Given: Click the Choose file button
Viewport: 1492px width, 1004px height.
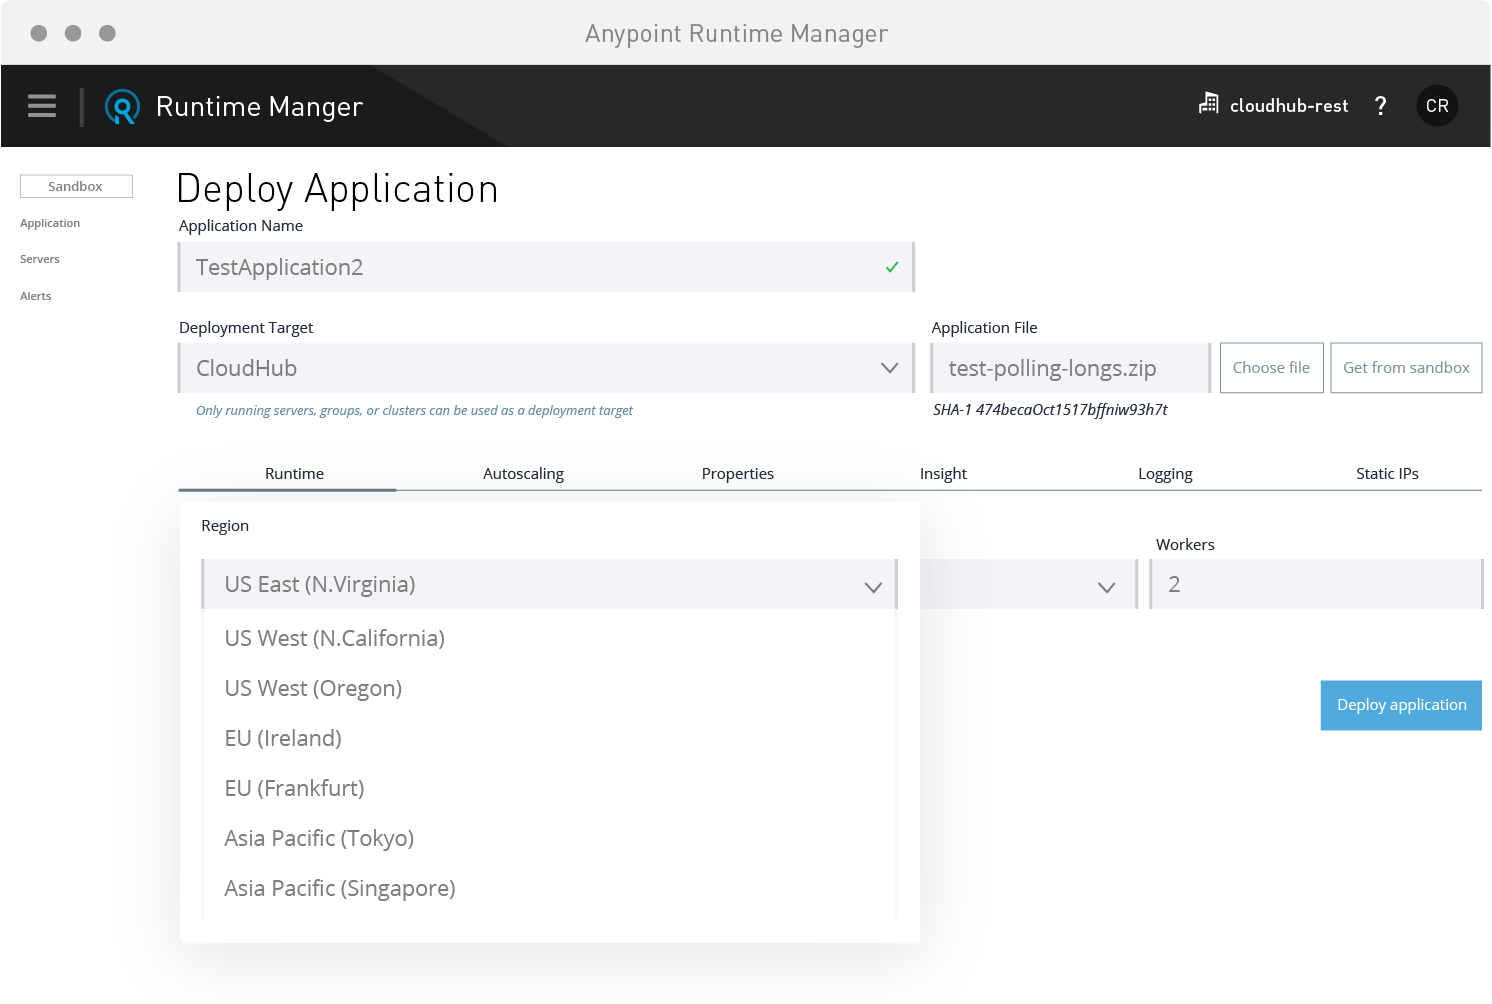Looking at the screenshot, I should 1271,367.
